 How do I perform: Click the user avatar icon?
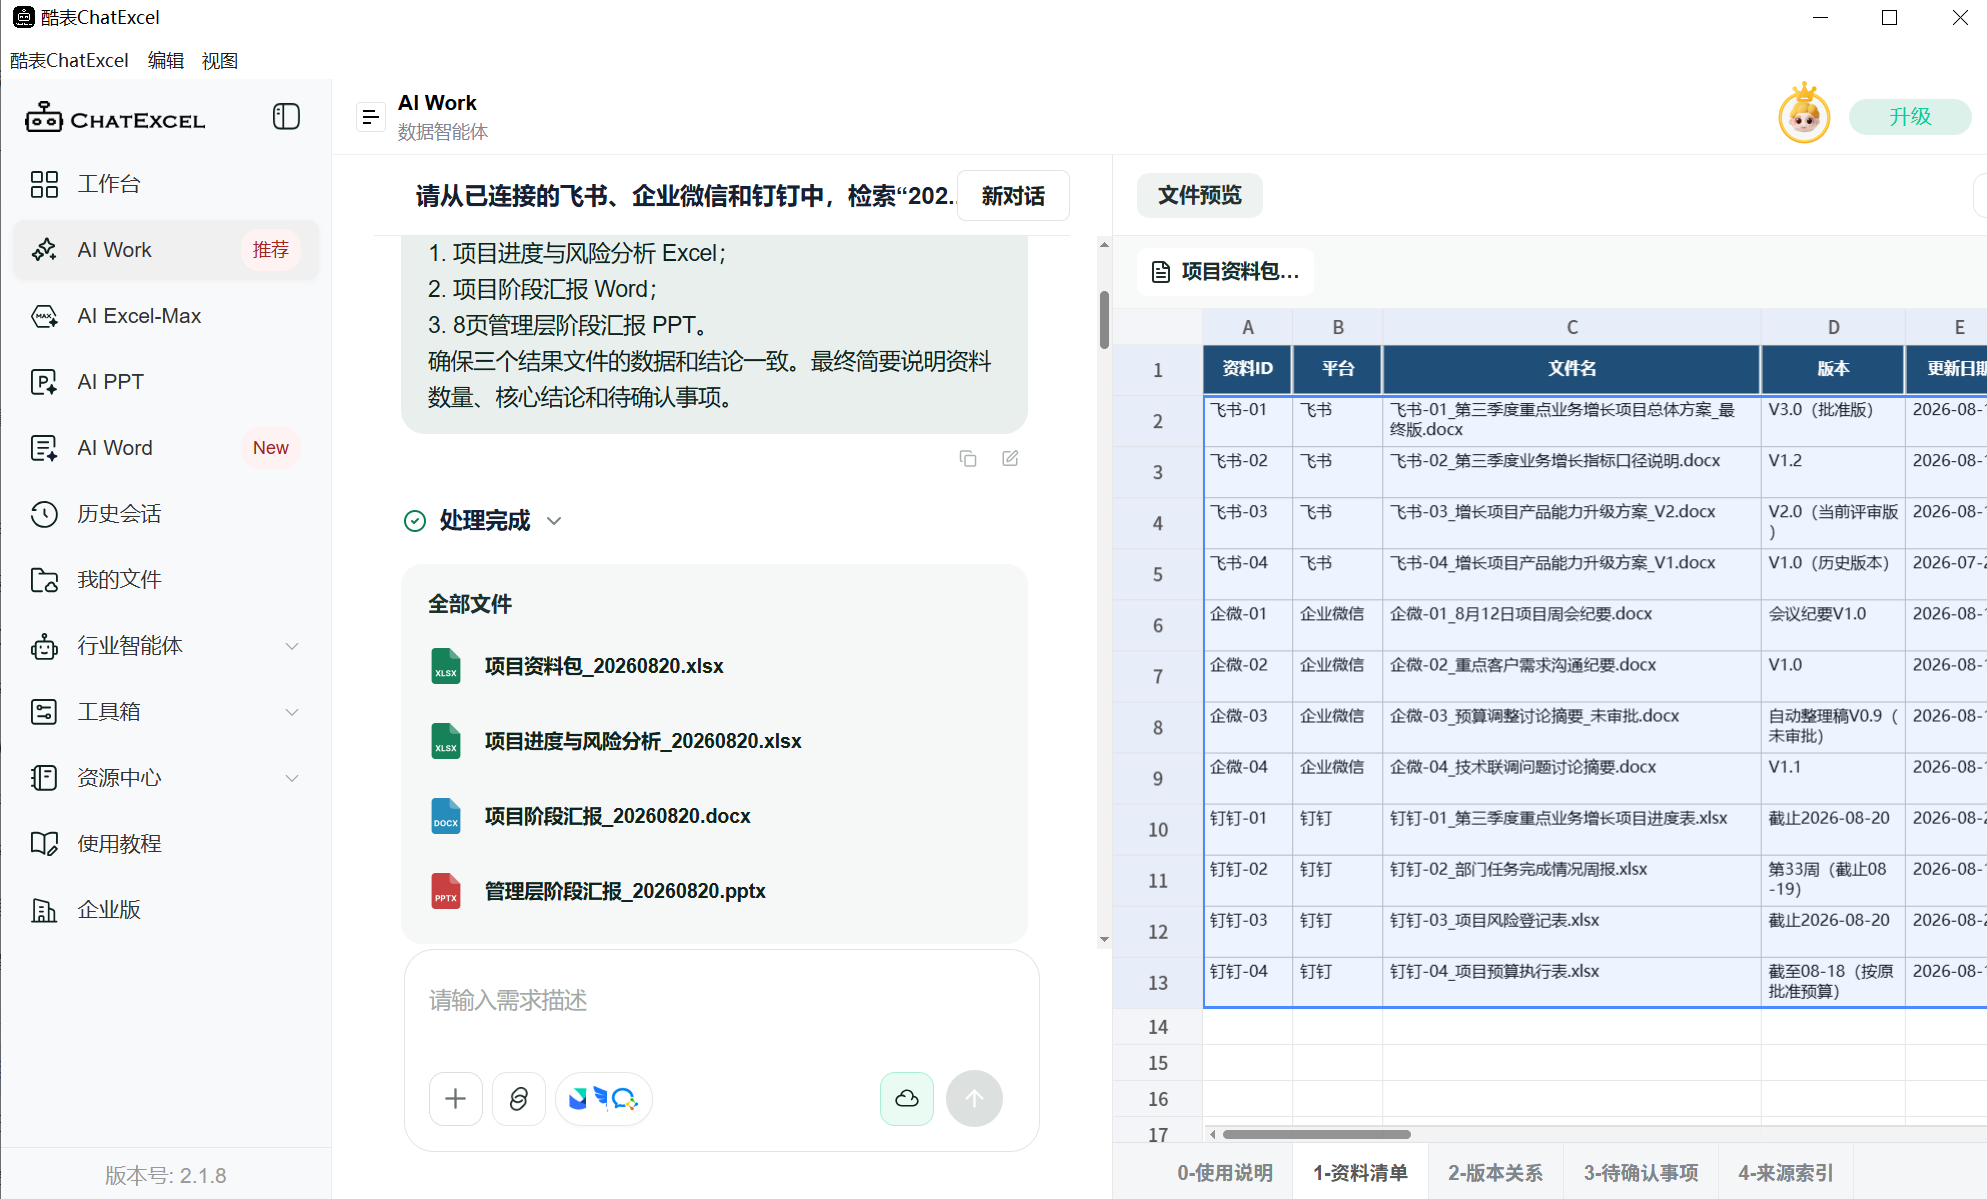tap(1804, 115)
